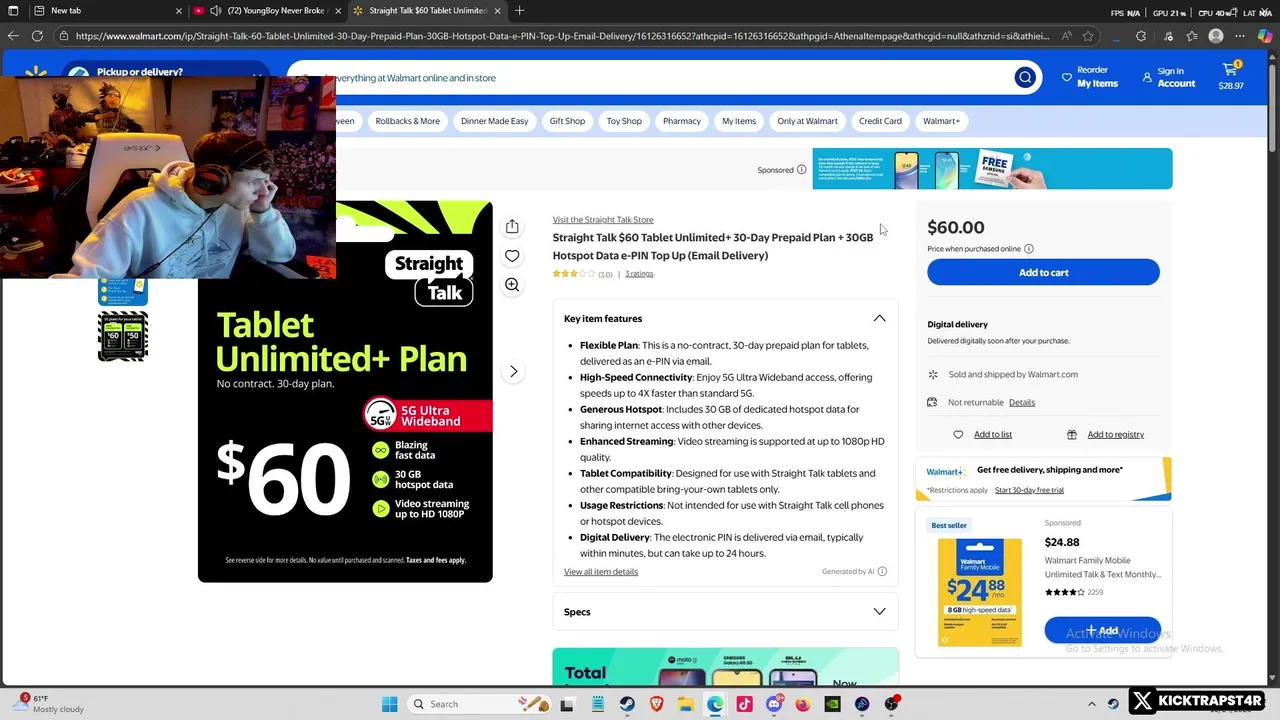
Task: Show the next product image with the arrow
Action: pyautogui.click(x=513, y=371)
